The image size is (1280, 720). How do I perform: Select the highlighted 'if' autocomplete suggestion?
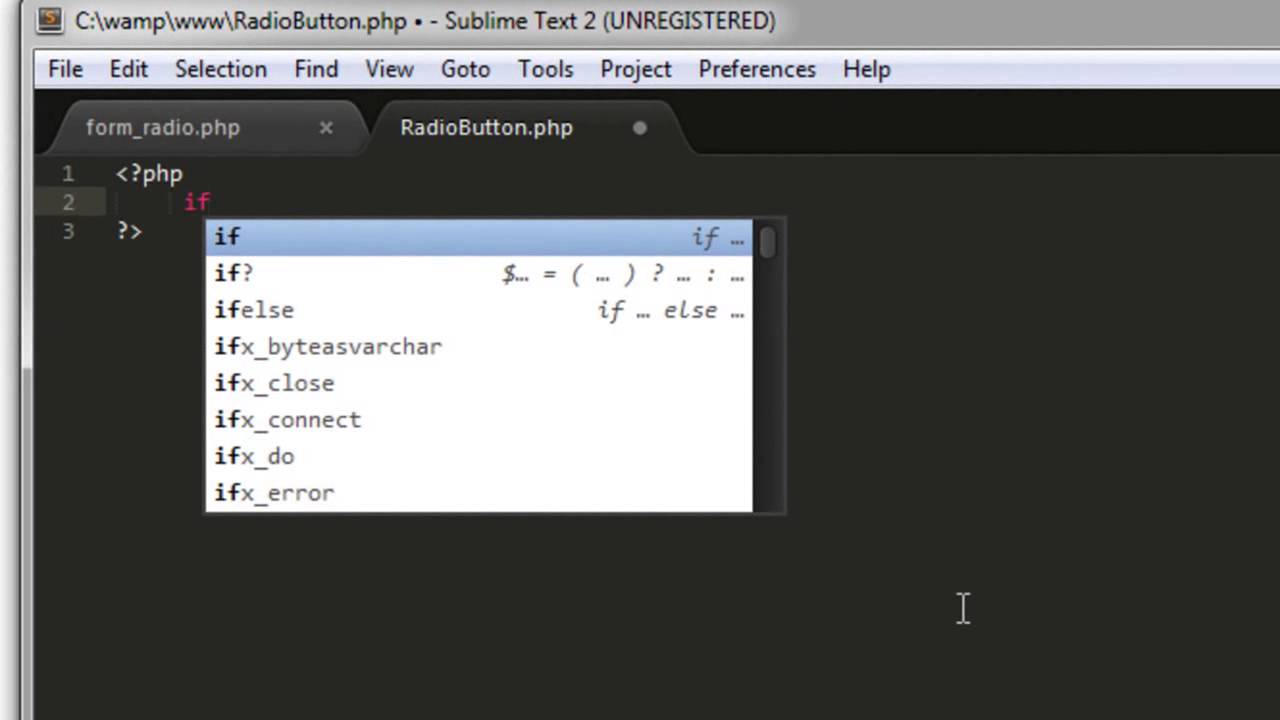click(479, 237)
